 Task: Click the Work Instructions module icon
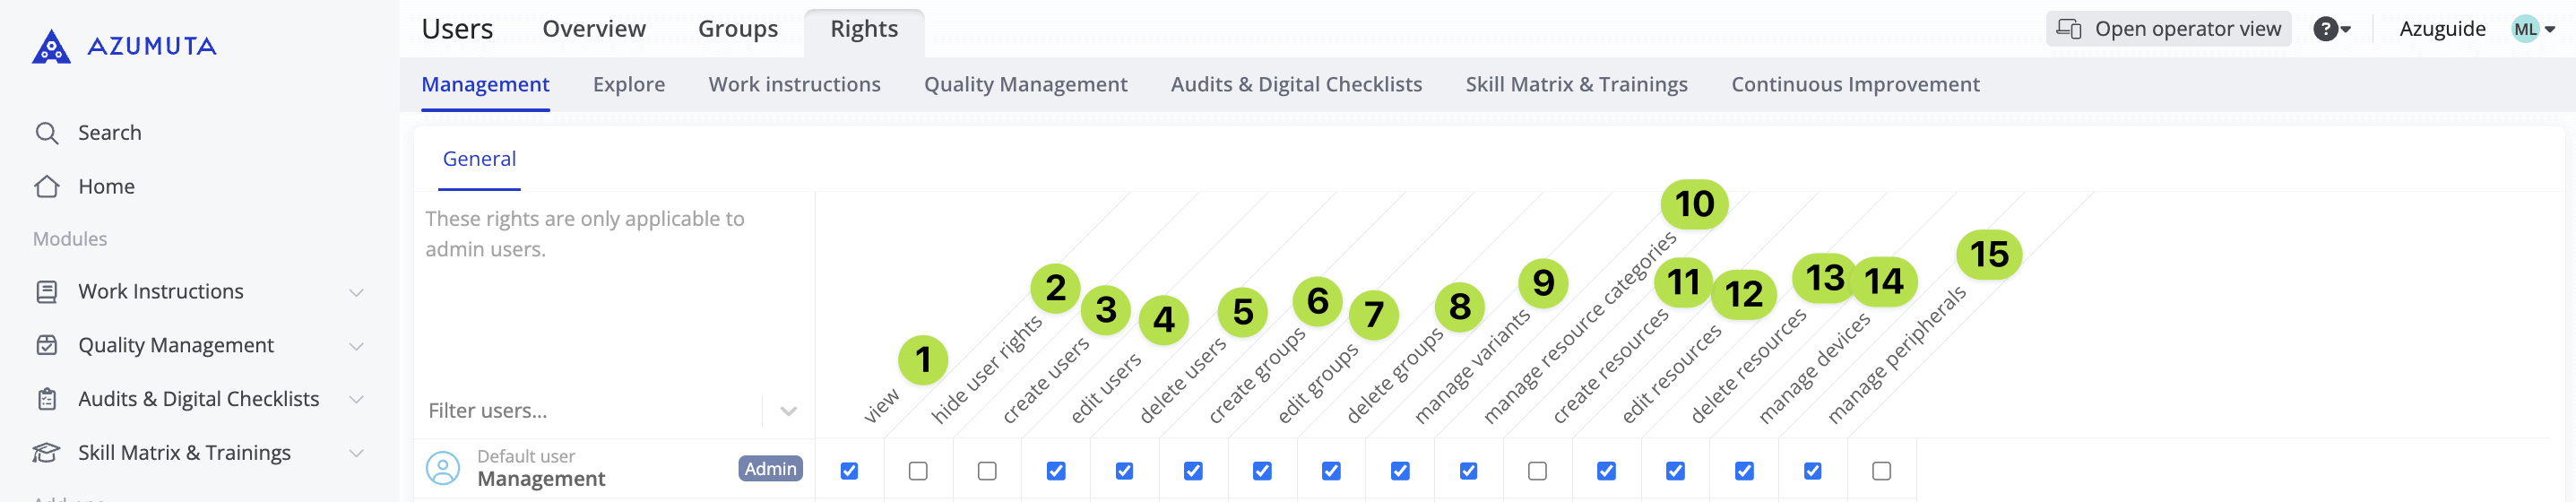(x=46, y=292)
